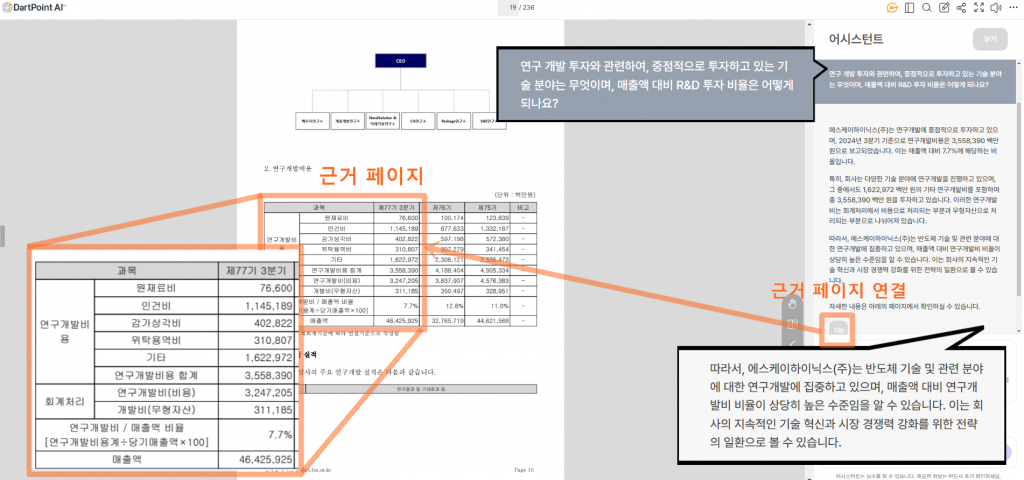Image resolution: width=1024 pixels, height=480 pixels.
Task: Click the cell value 44,621,568
Action: tap(492, 321)
